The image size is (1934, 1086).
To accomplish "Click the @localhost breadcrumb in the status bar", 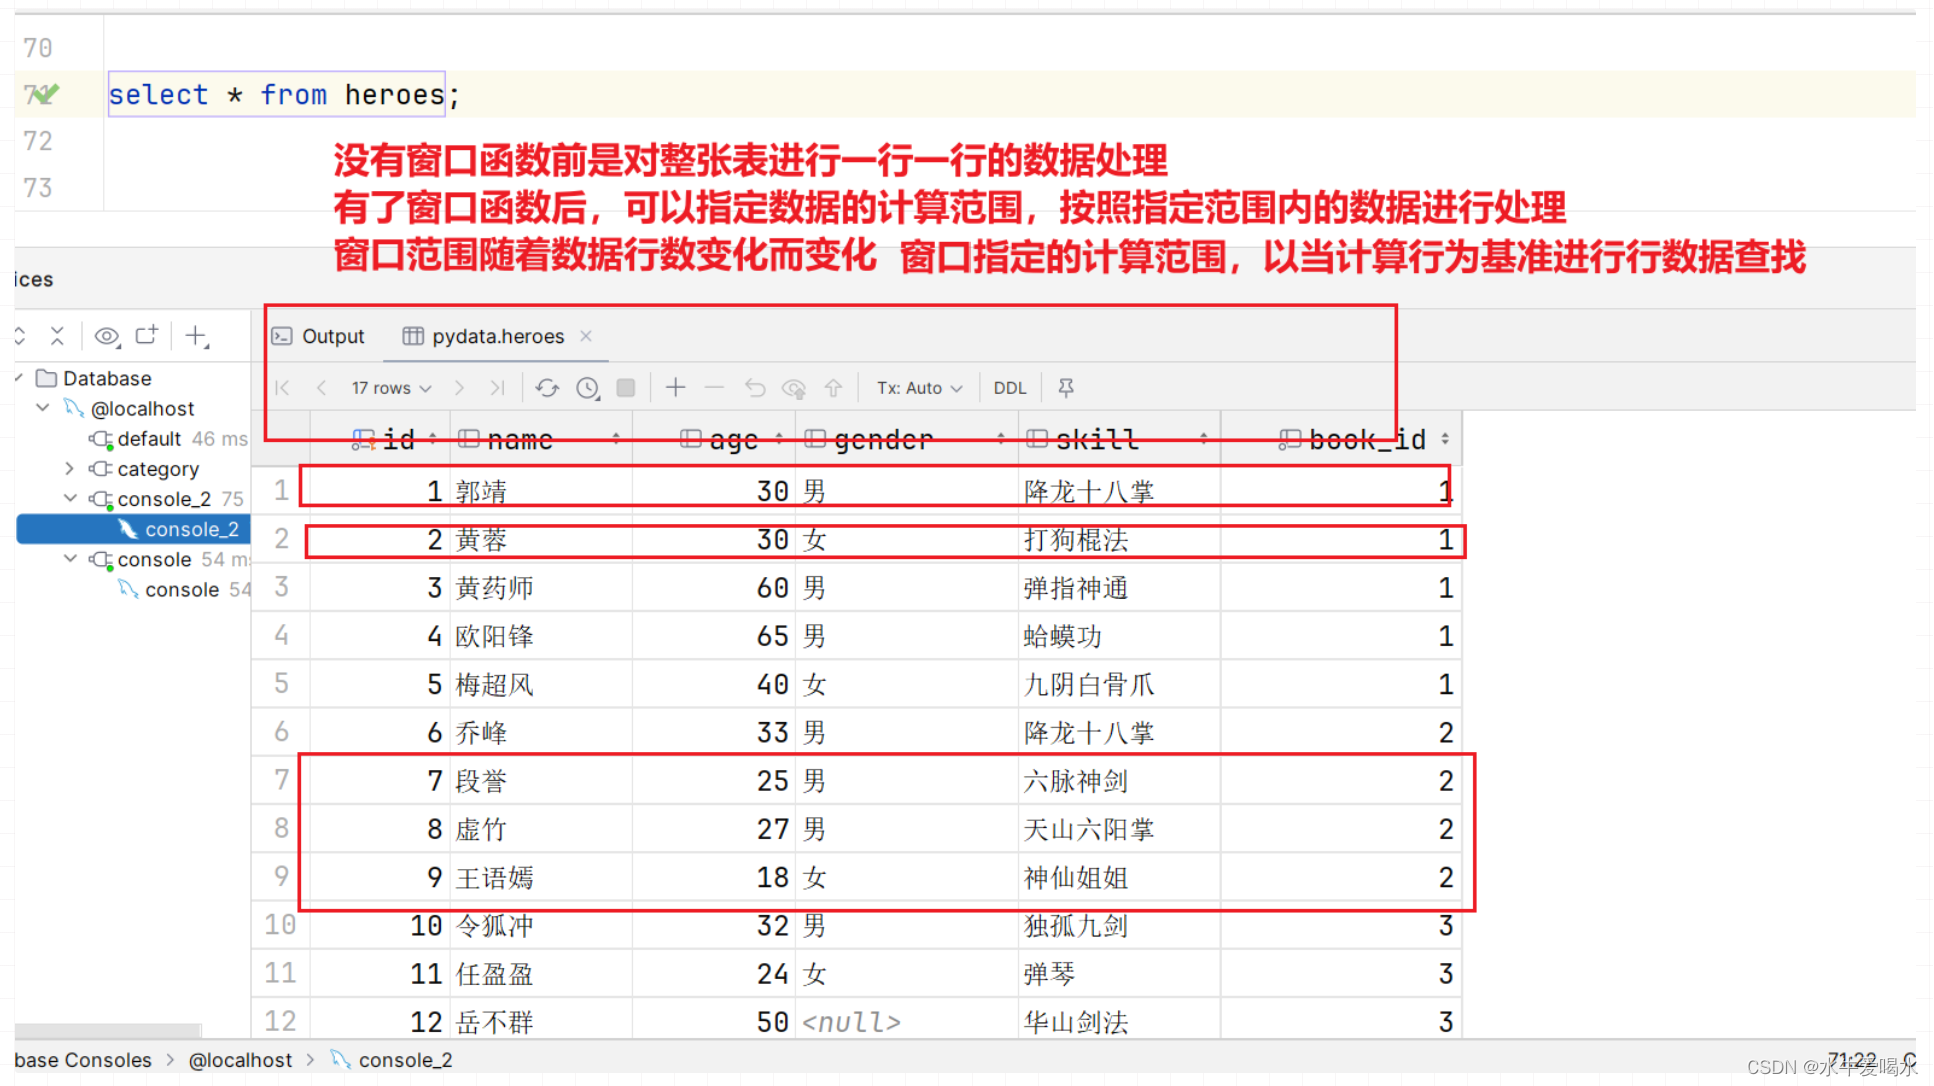I will (240, 1060).
